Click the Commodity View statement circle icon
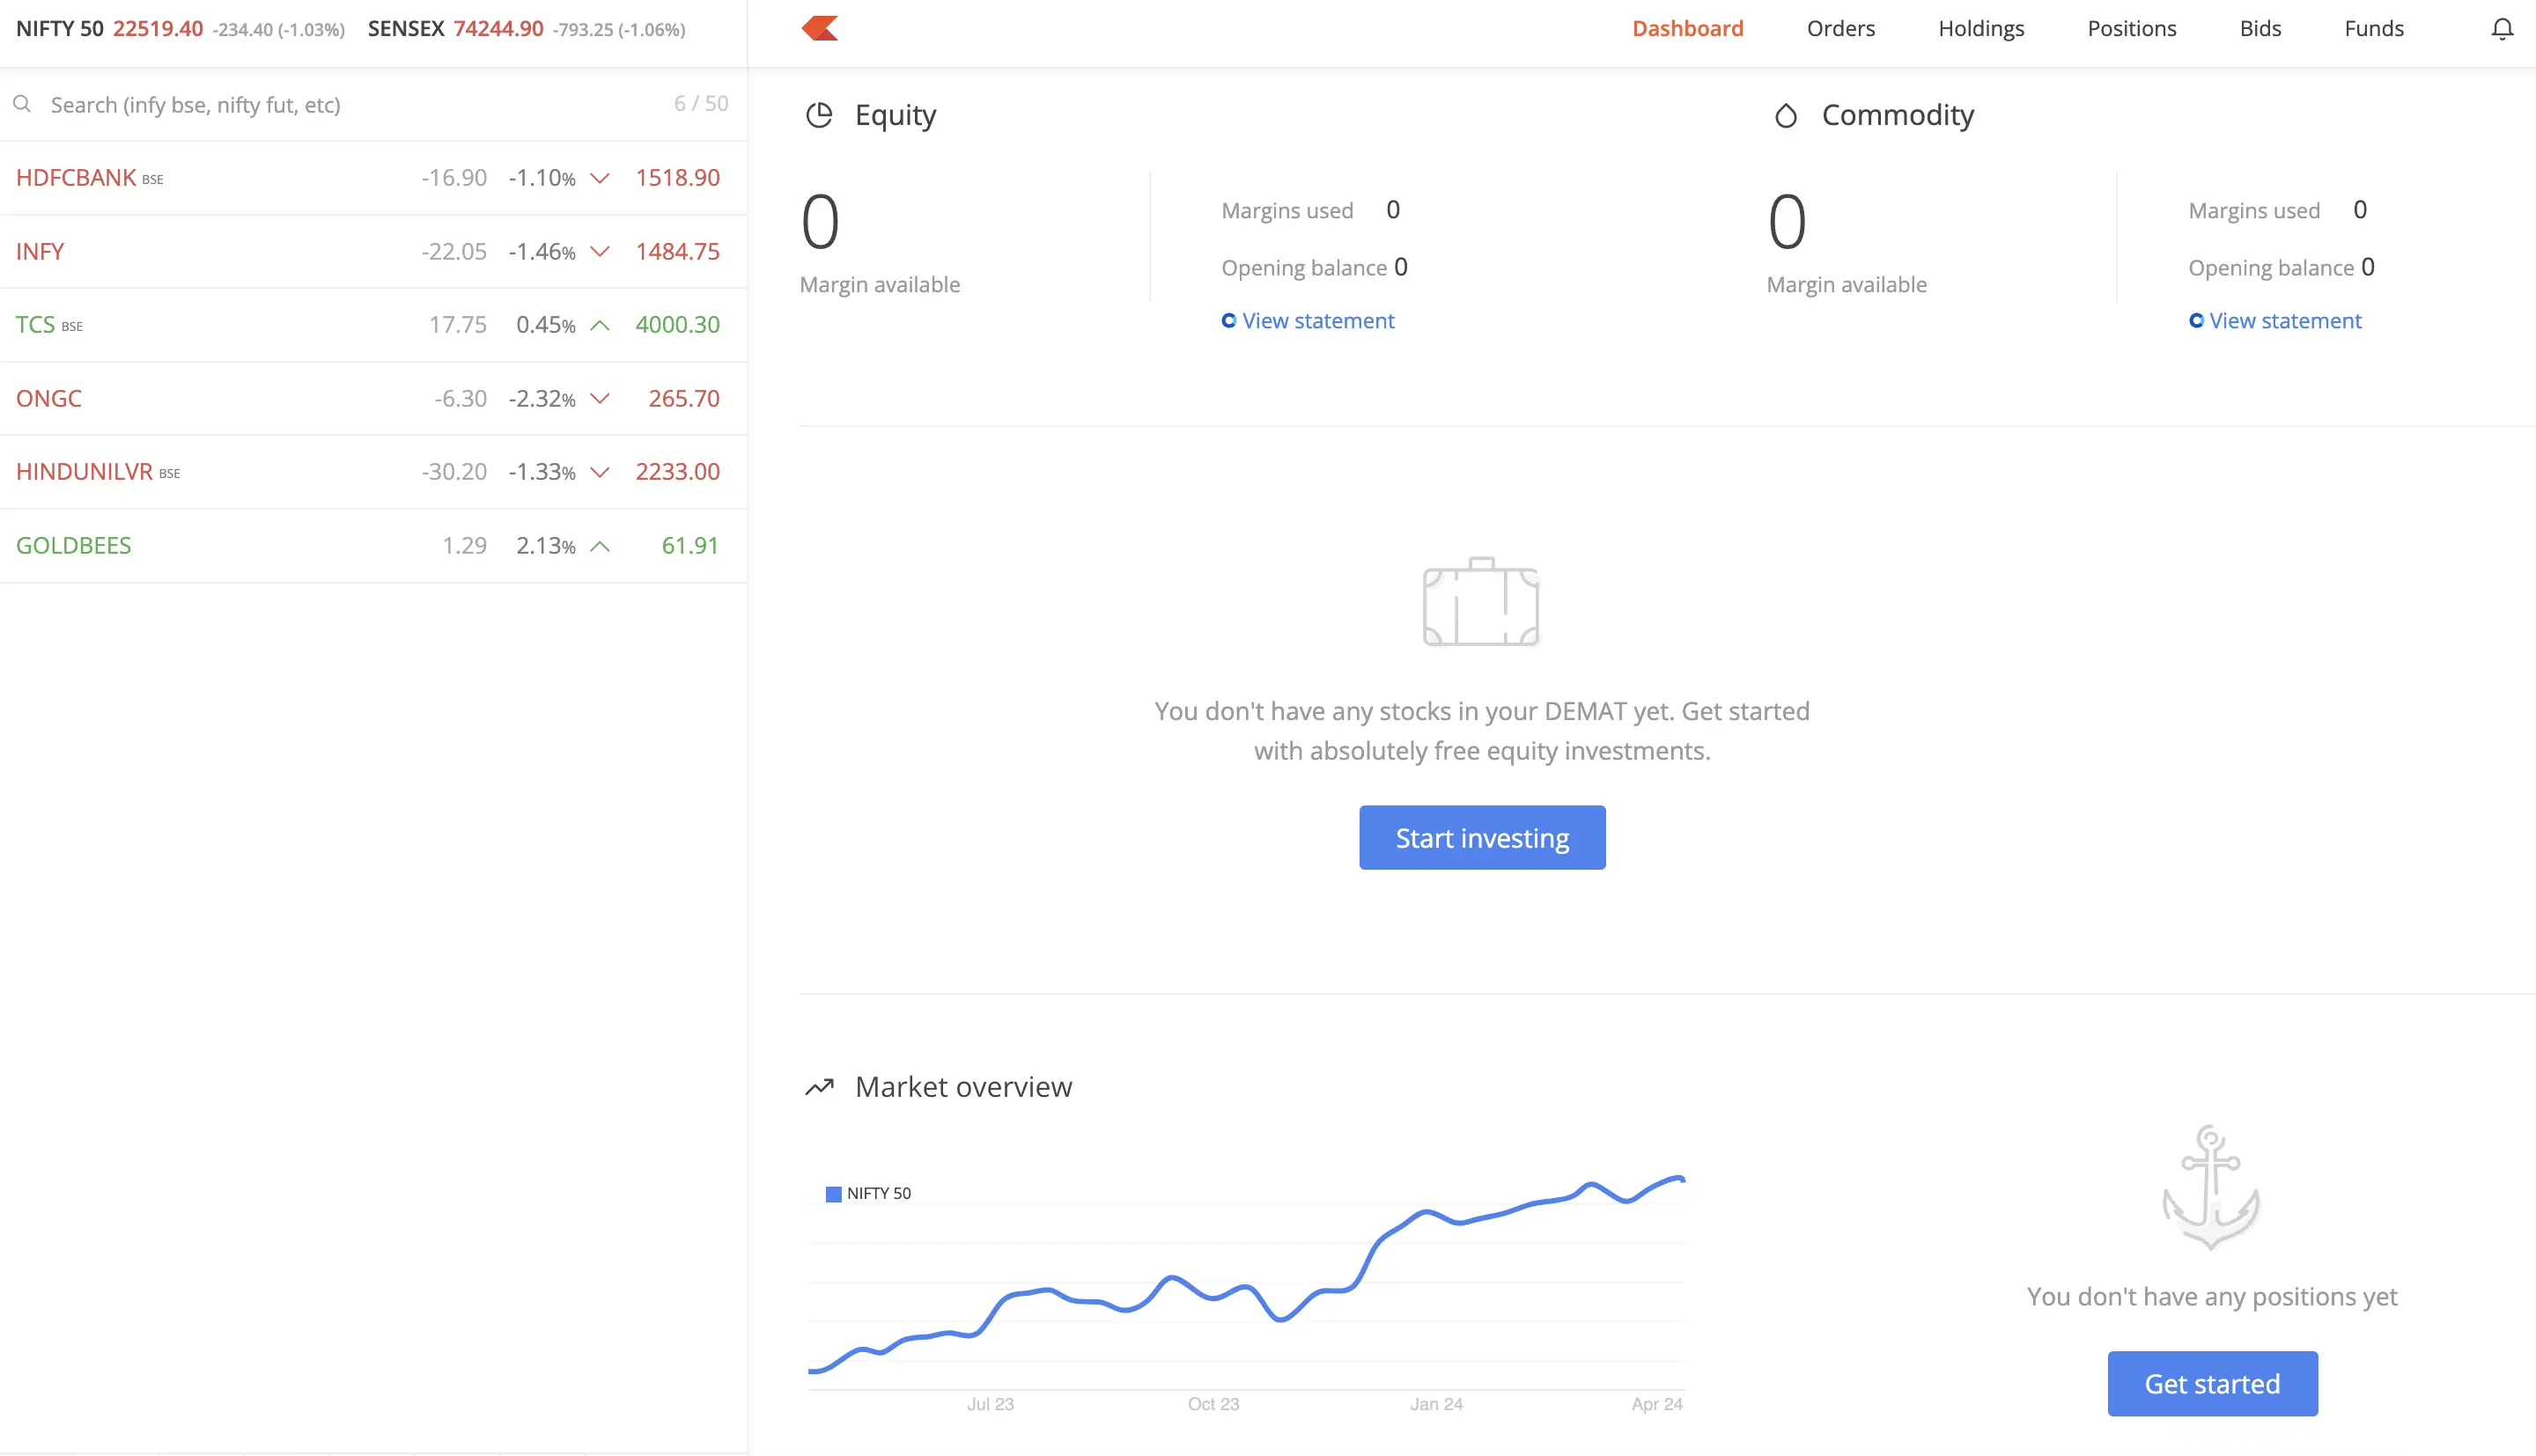The image size is (2536, 1456). pyautogui.click(x=2196, y=321)
